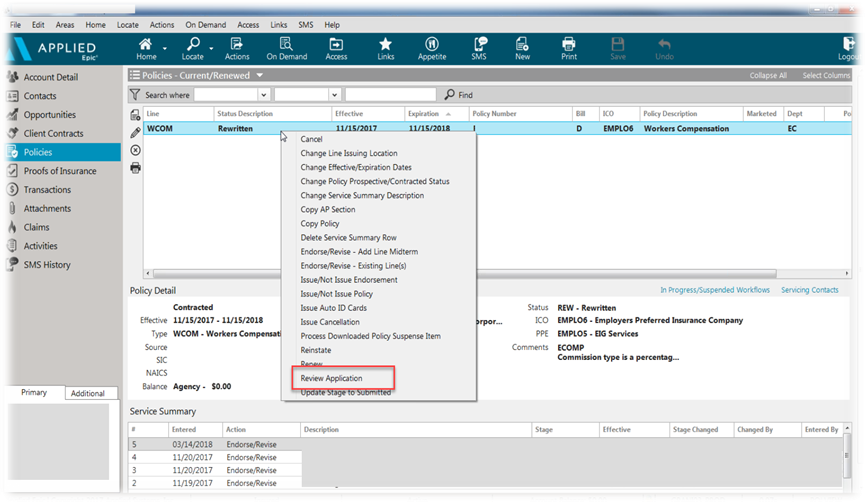
Task: Click the Find button
Action: pyautogui.click(x=458, y=95)
